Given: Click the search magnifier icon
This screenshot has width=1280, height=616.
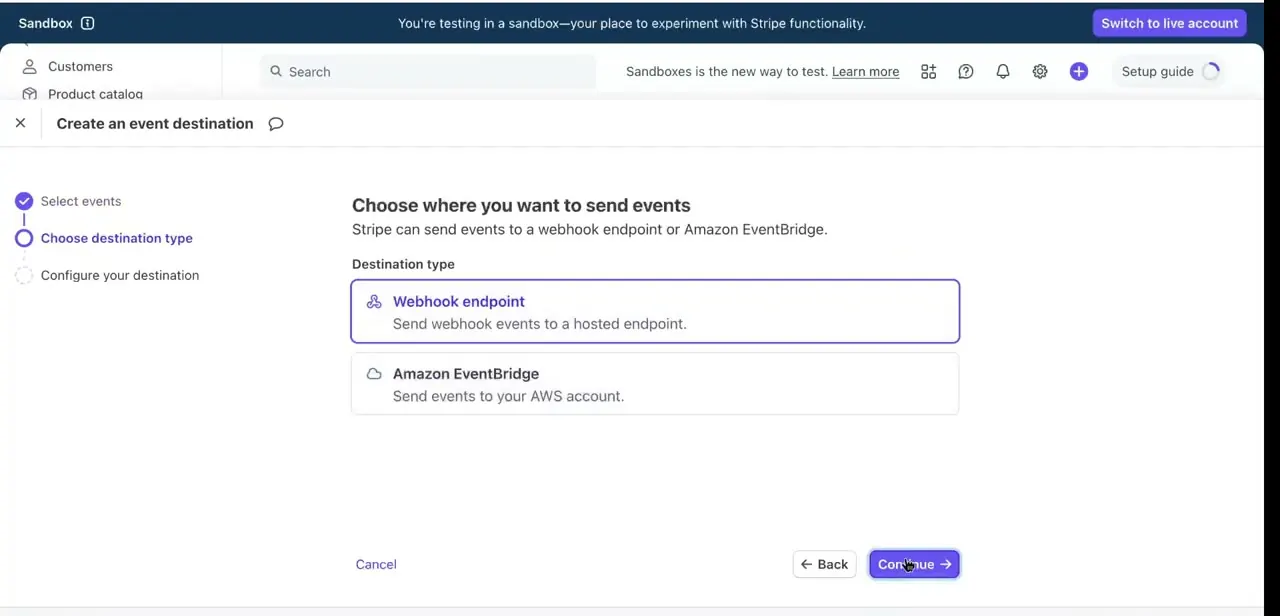Looking at the screenshot, I should pyautogui.click(x=276, y=71).
